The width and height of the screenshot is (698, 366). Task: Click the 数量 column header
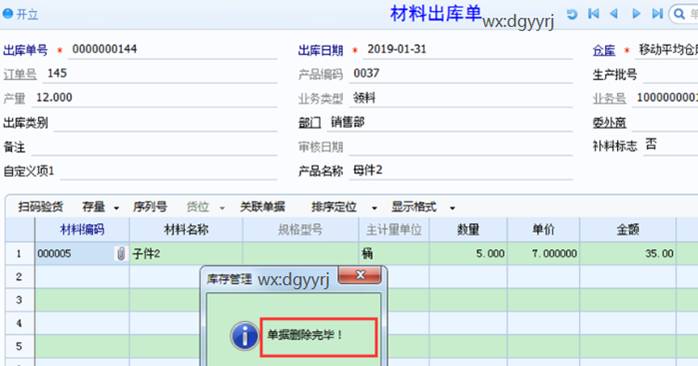point(468,230)
